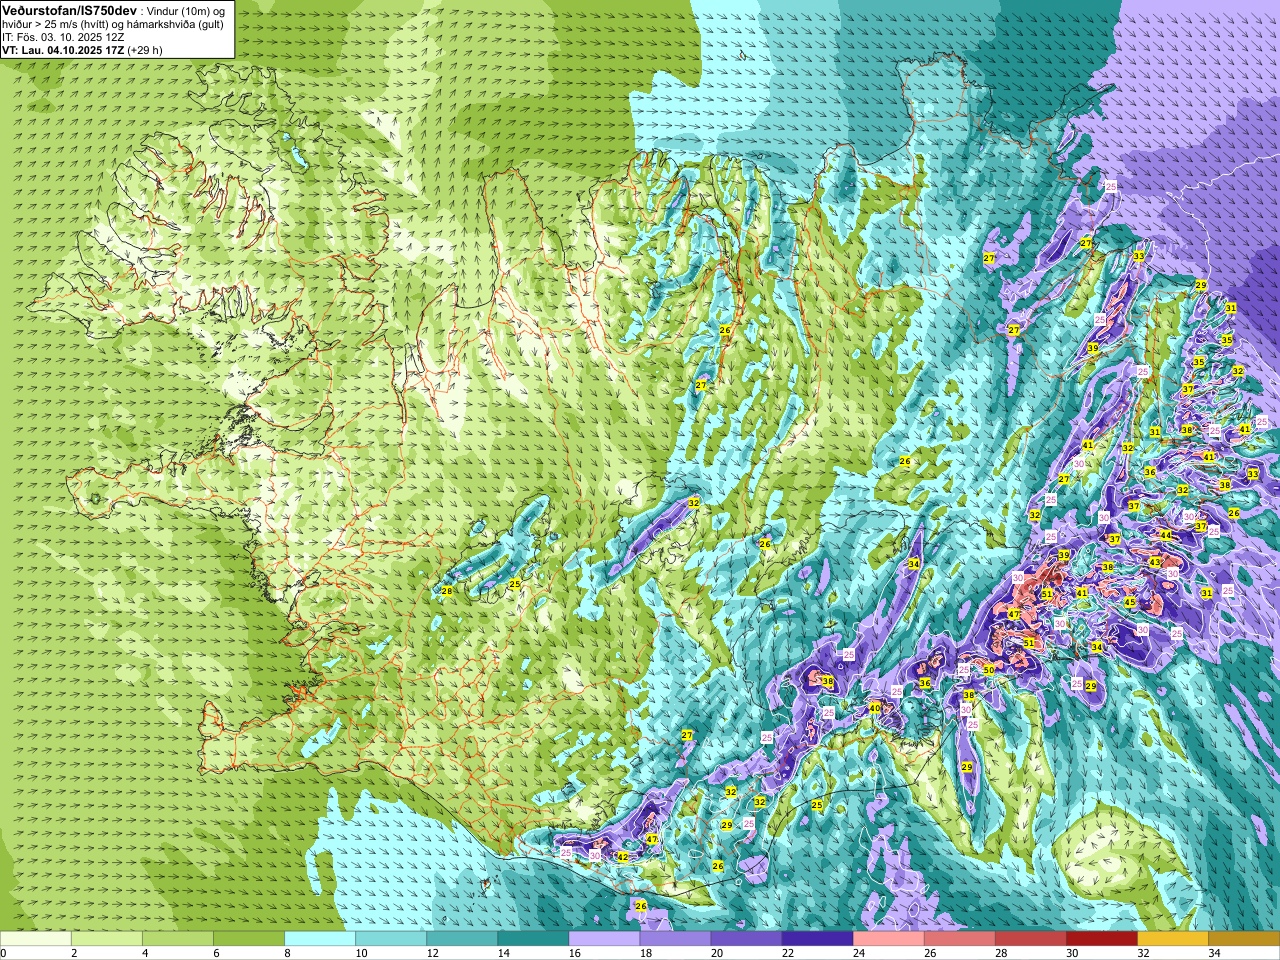Click legend tick label '24'
1280x960 pixels.
click(x=859, y=953)
